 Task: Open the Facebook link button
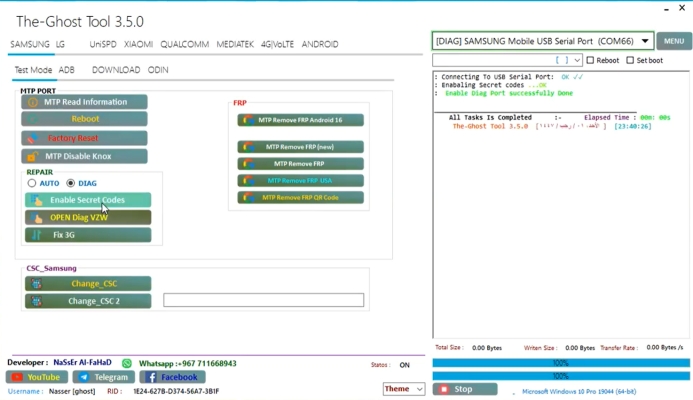pos(172,377)
